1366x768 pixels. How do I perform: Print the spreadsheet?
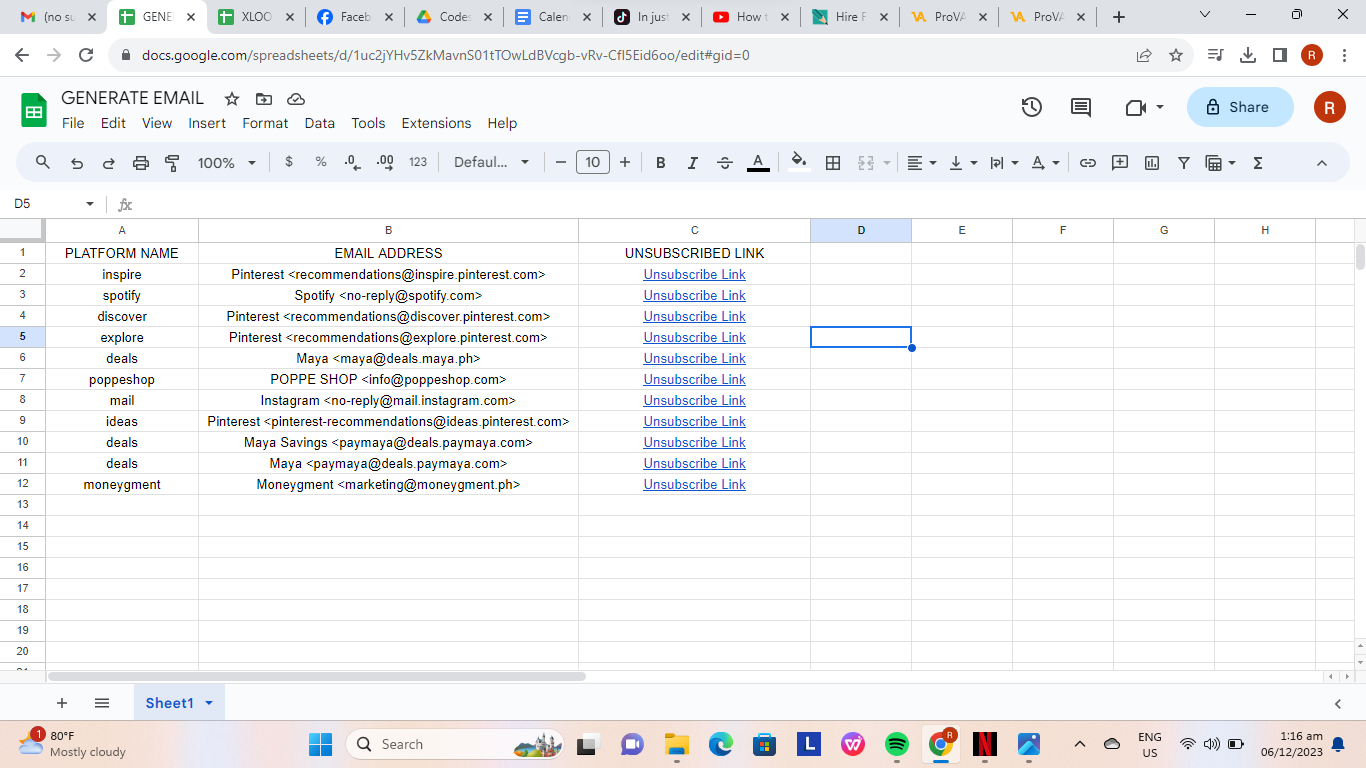click(141, 162)
